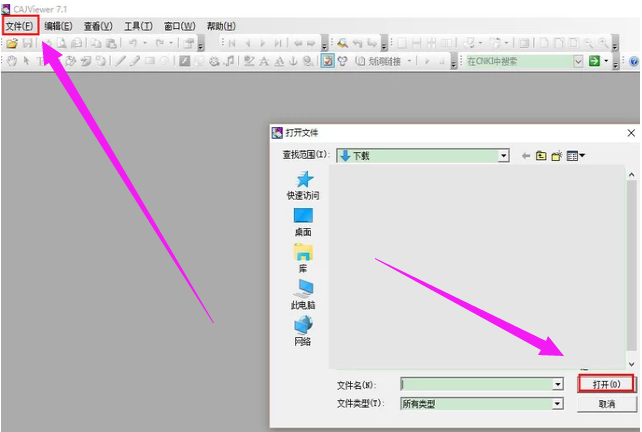This screenshot has height=432, width=642.
Task: Expand the Look in folder dropdown
Action: tap(505, 156)
